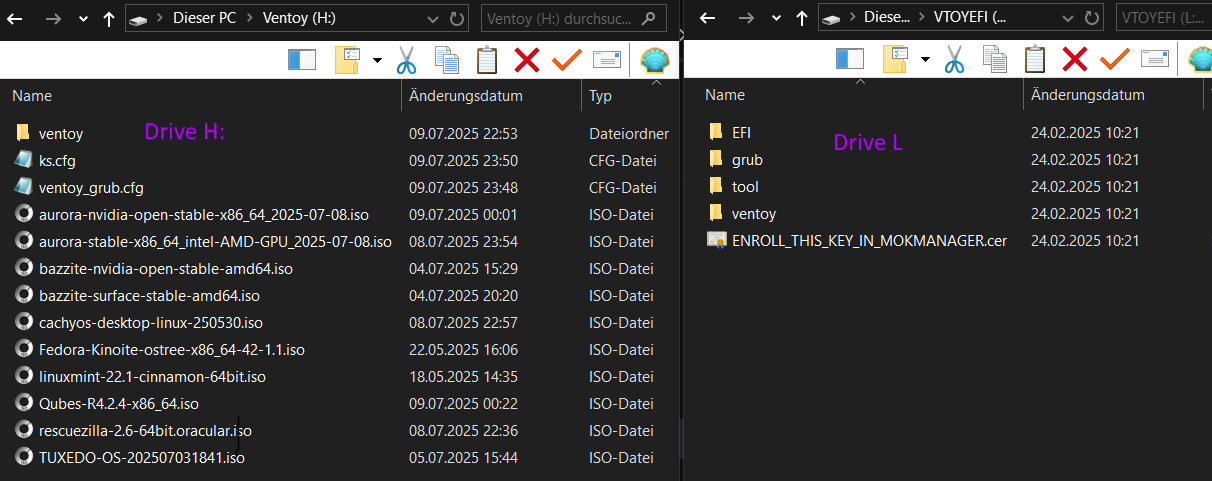Select bazzite-surface-stable-amd64.iso

[x=149, y=295]
